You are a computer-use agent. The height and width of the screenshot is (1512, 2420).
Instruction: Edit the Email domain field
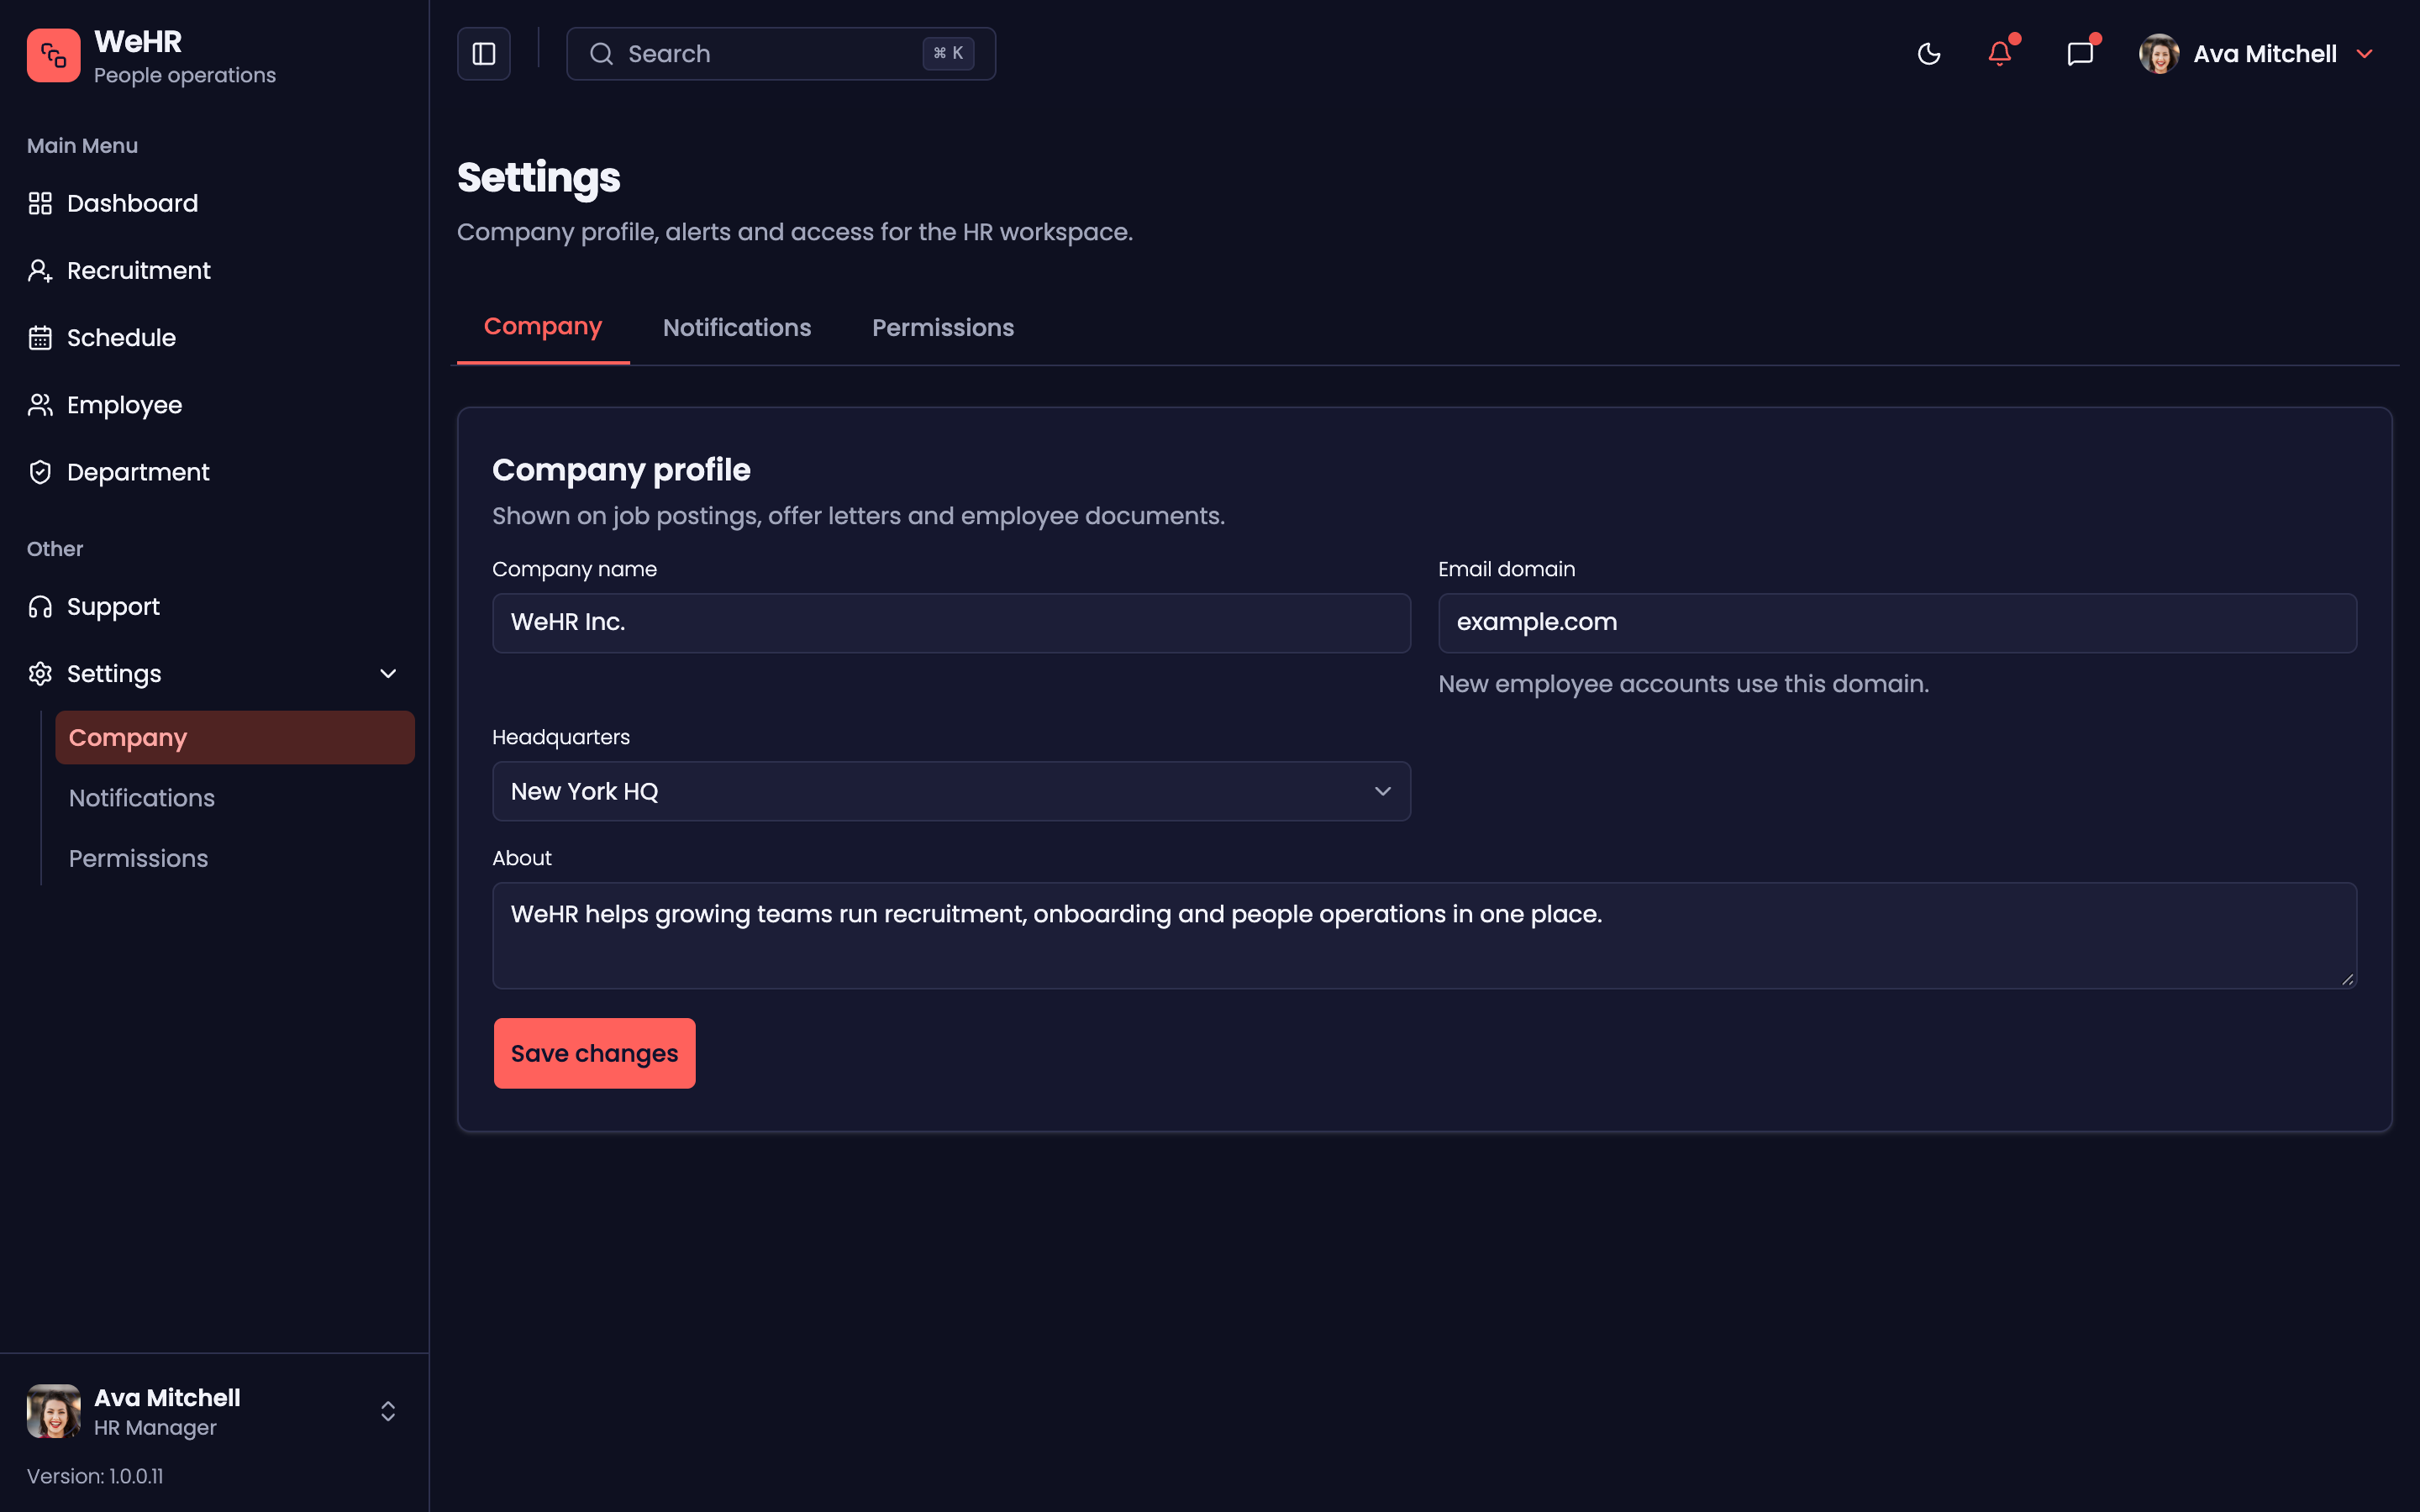[1897, 623]
